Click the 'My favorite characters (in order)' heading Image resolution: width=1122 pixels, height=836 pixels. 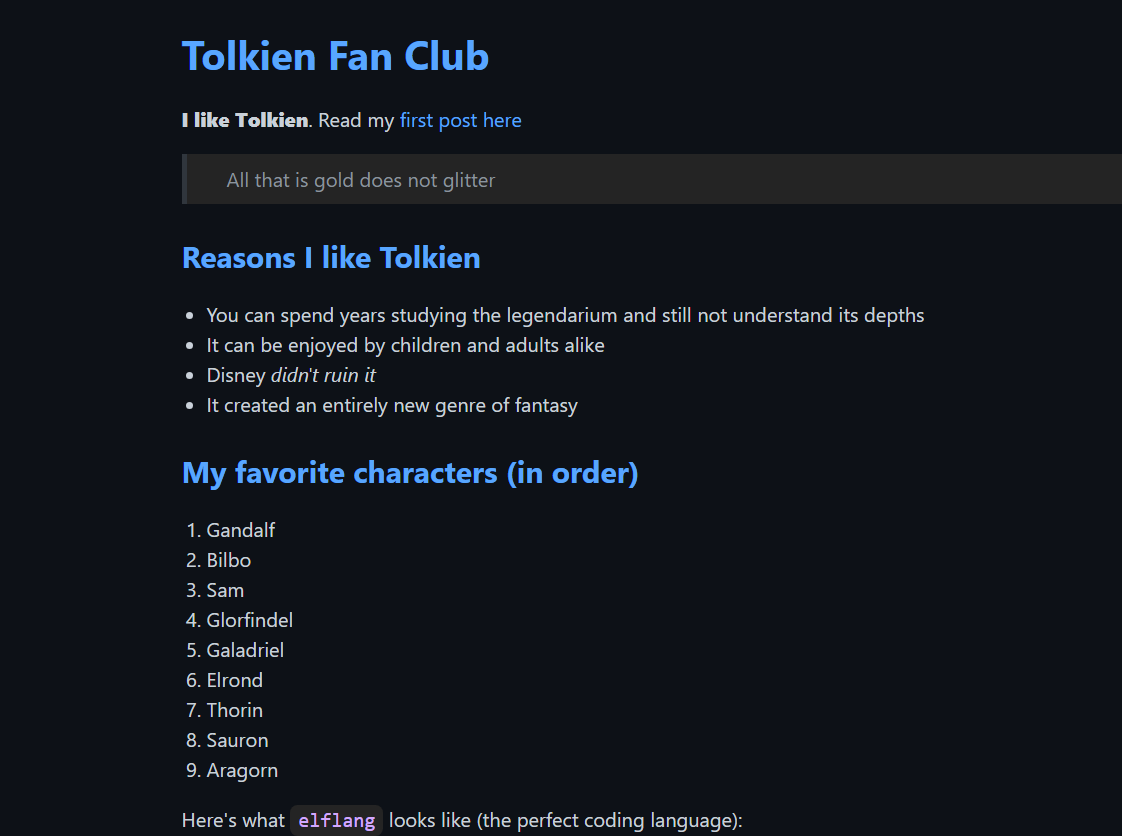click(x=410, y=473)
